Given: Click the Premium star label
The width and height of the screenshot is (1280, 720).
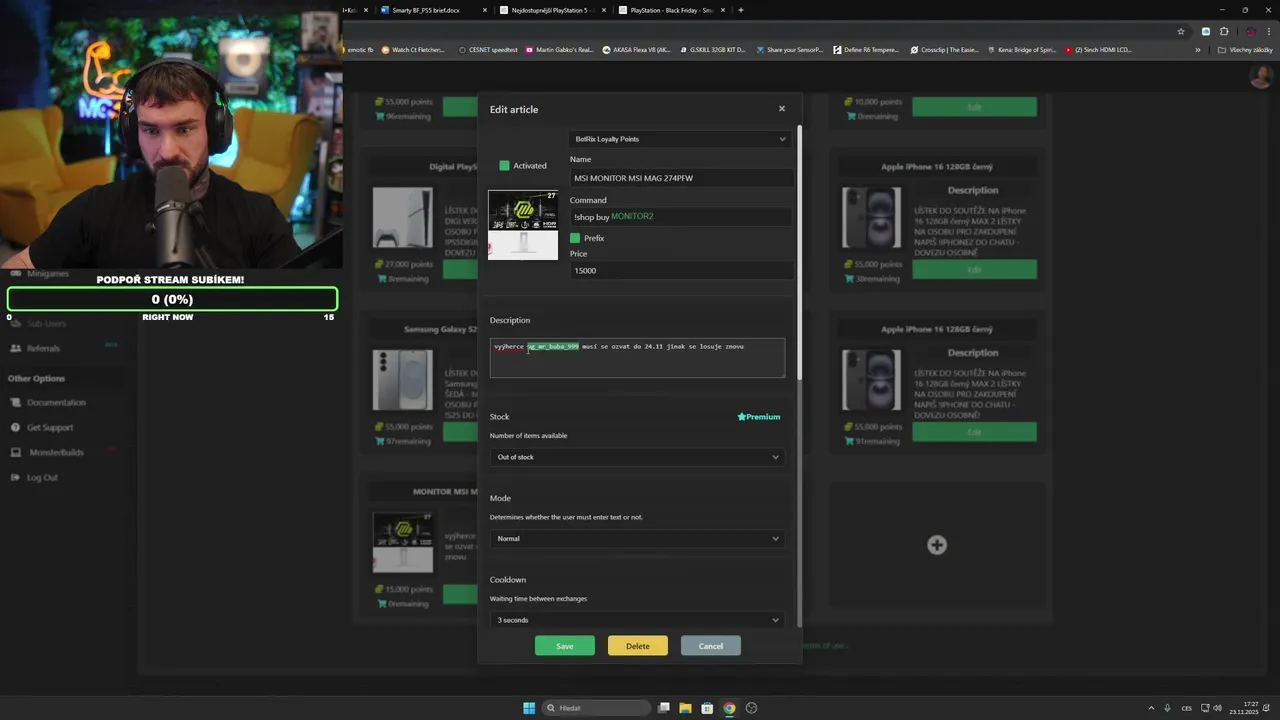Looking at the screenshot, I should pyautogui.click(x=759, y=417).
